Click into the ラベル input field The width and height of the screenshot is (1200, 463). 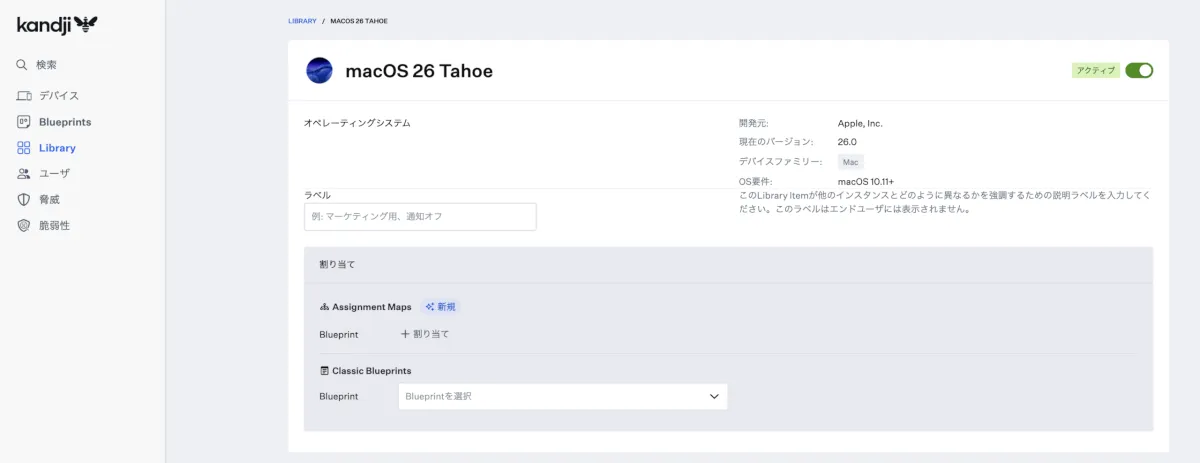(x=420, y=216)
